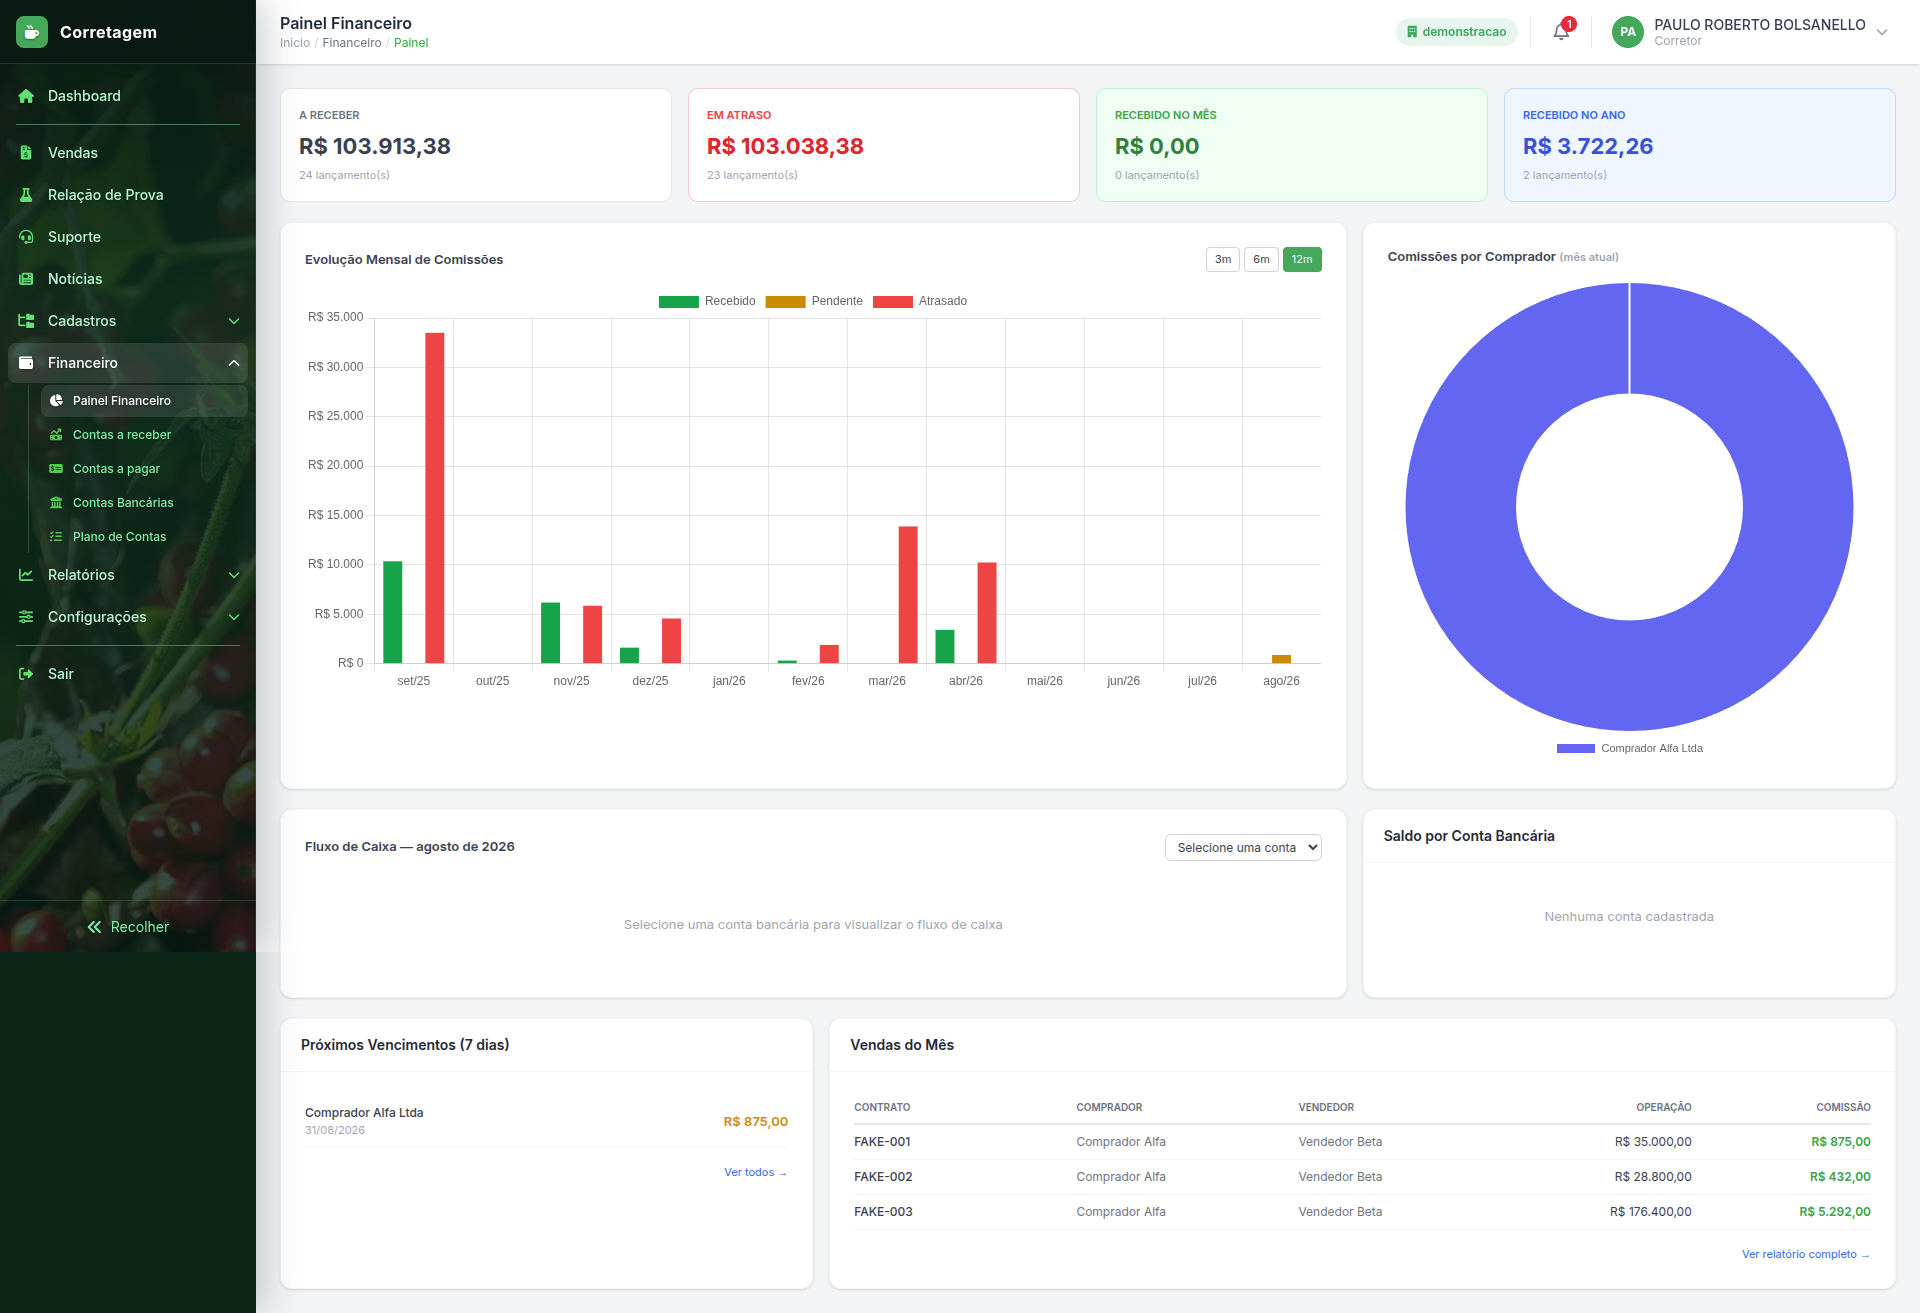Click the Vendas clipboard icon in sidebar

(x=26, y=153)
